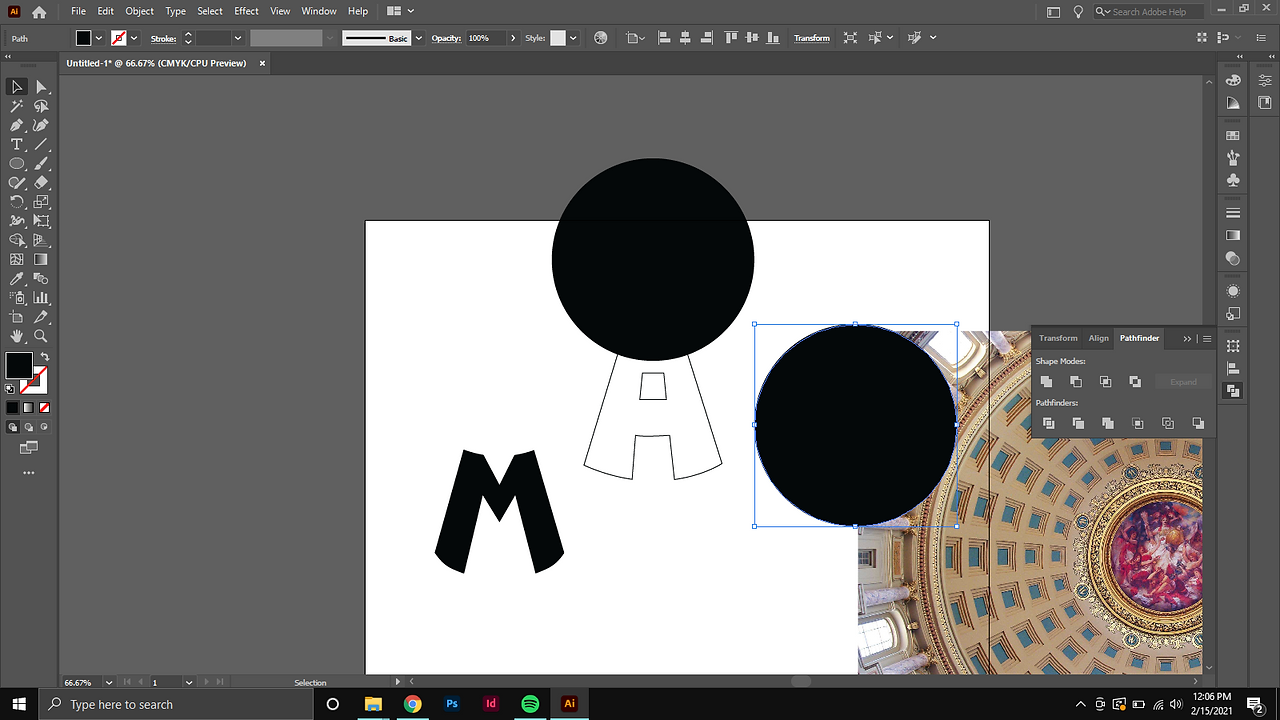
Task: Choose the Free Transform tool
Action: click(41, 221)
